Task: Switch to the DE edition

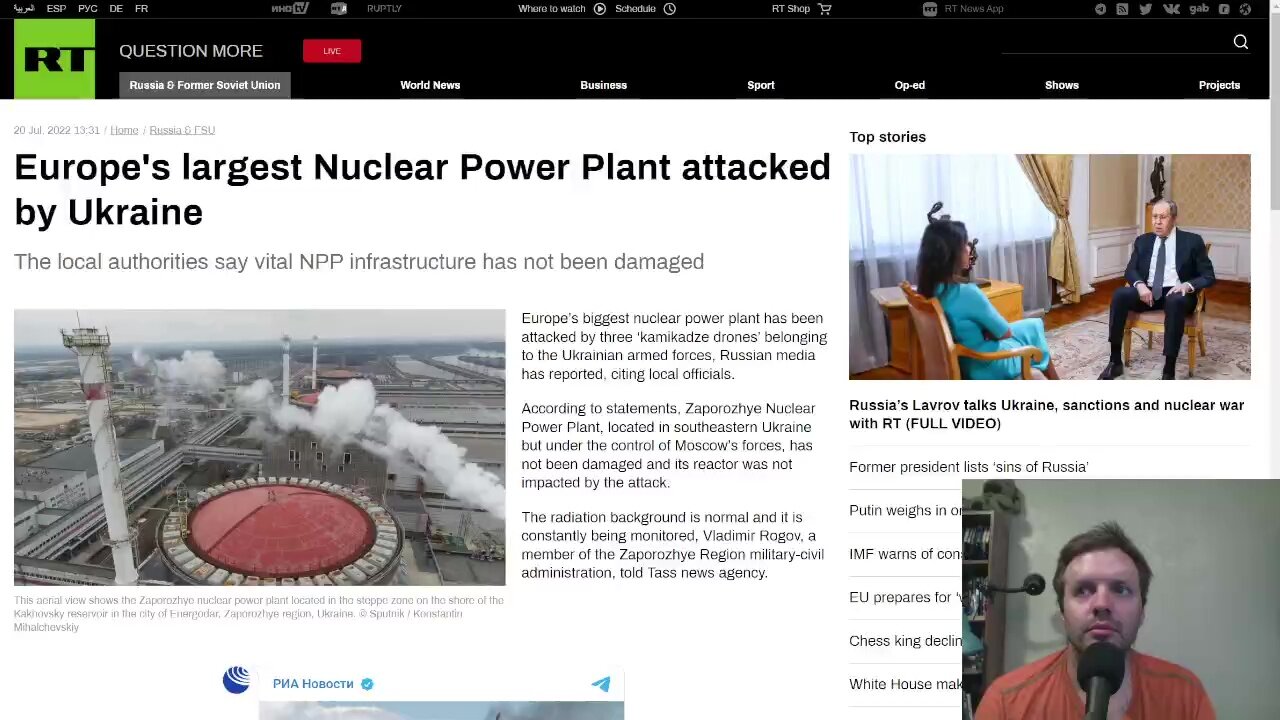Action: tap(116, 9)
